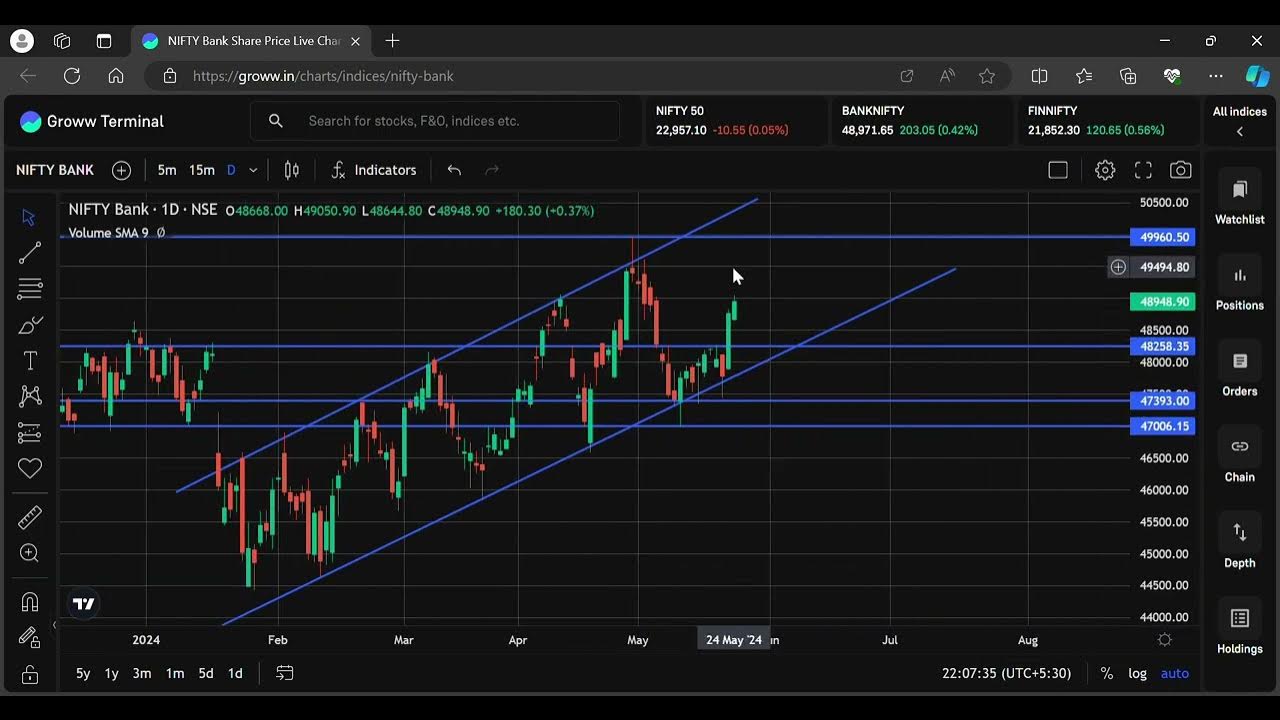1280x720 pixels.
Task: Click the TradingView logo on chart
Action: (x=84, y=603)
